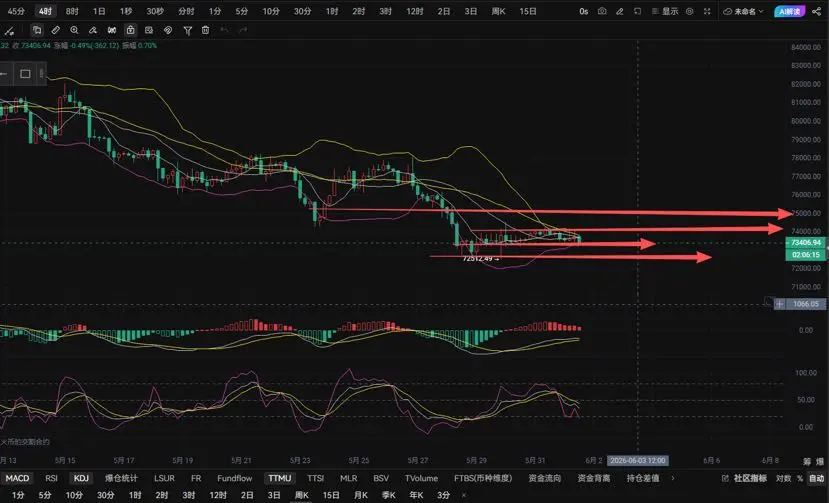The height and width of the screenshot is (503, 829).
Task: Select the 3分 timeframe
Action: point(444,495)
